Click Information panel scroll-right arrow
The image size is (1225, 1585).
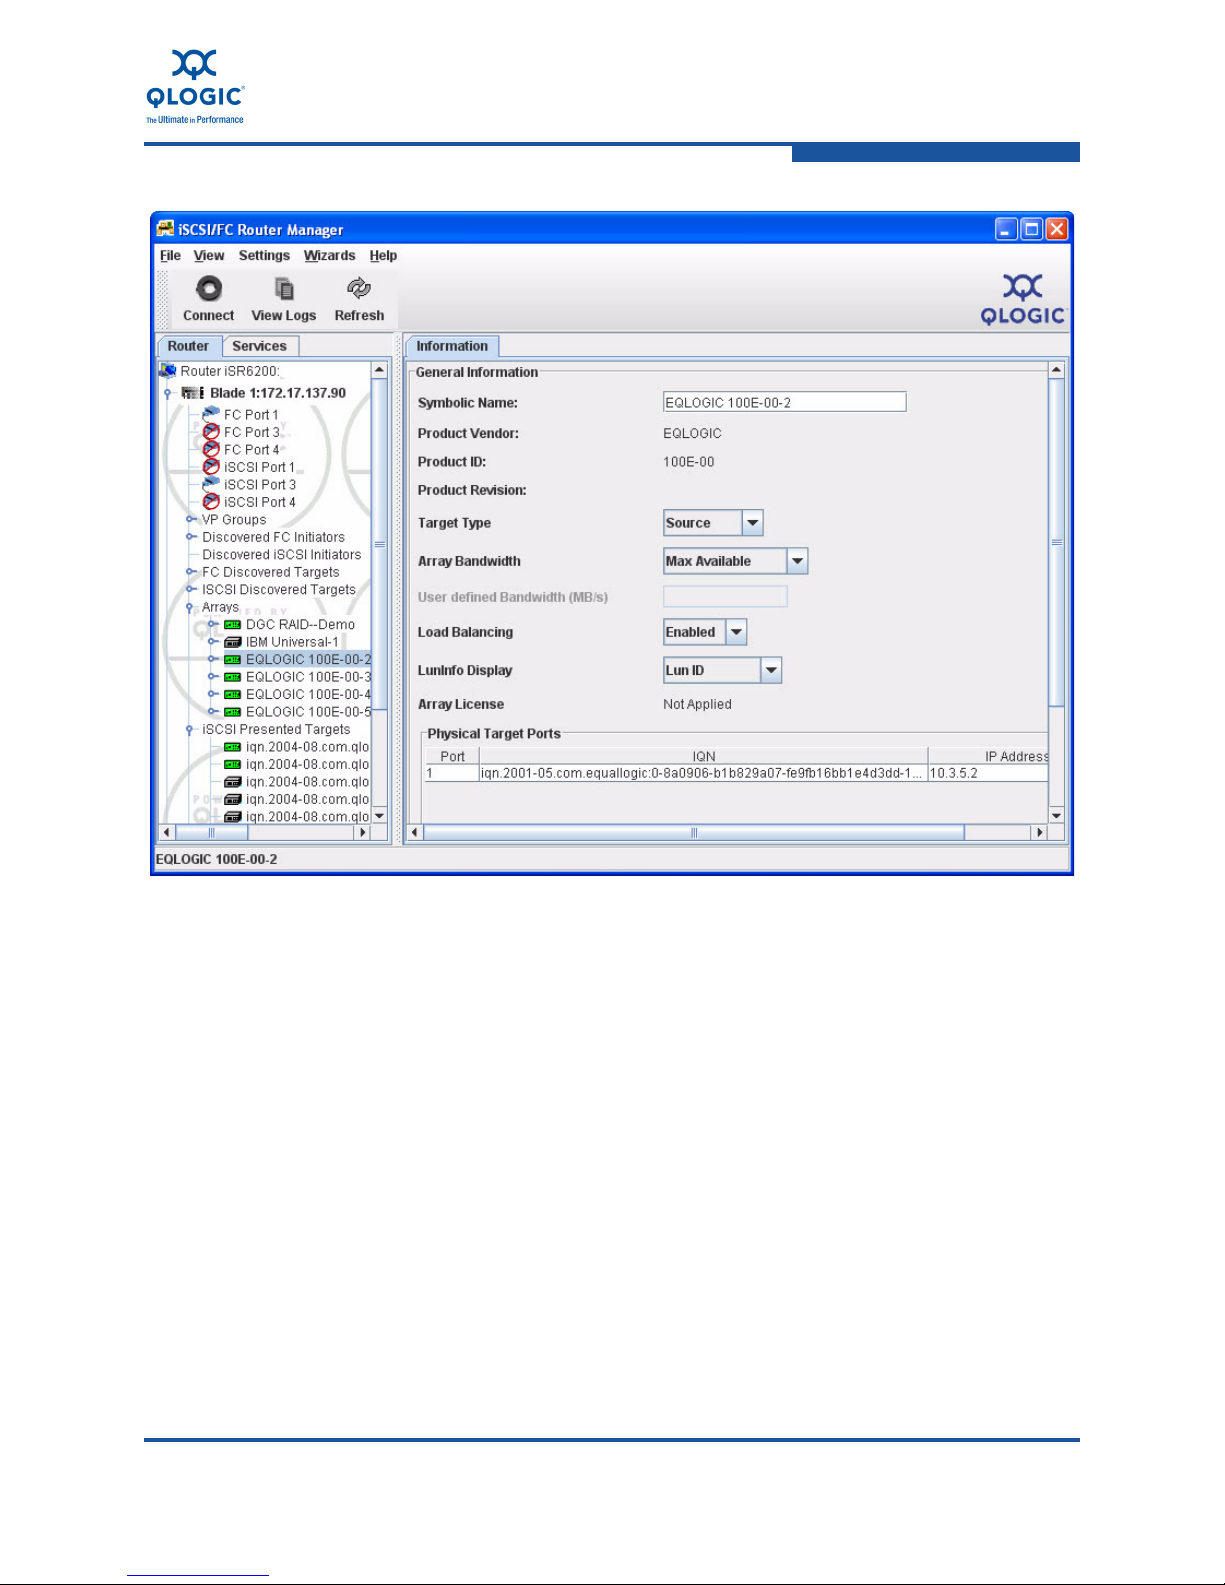1040,832
